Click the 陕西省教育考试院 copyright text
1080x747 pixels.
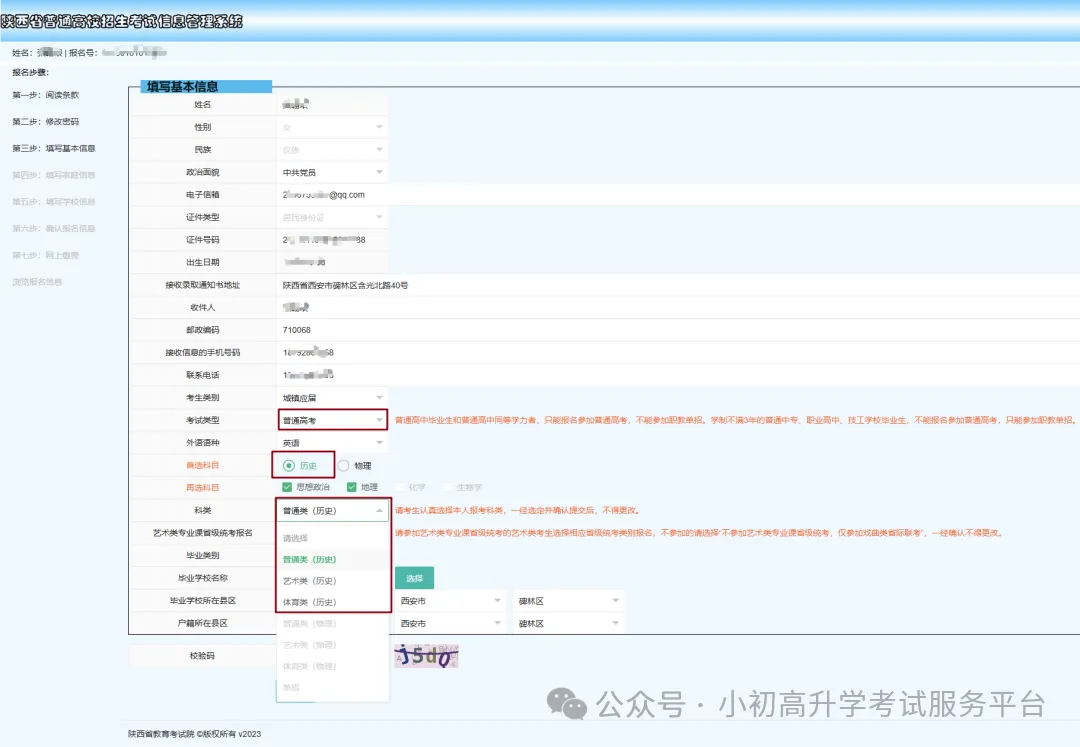point(194,734)
